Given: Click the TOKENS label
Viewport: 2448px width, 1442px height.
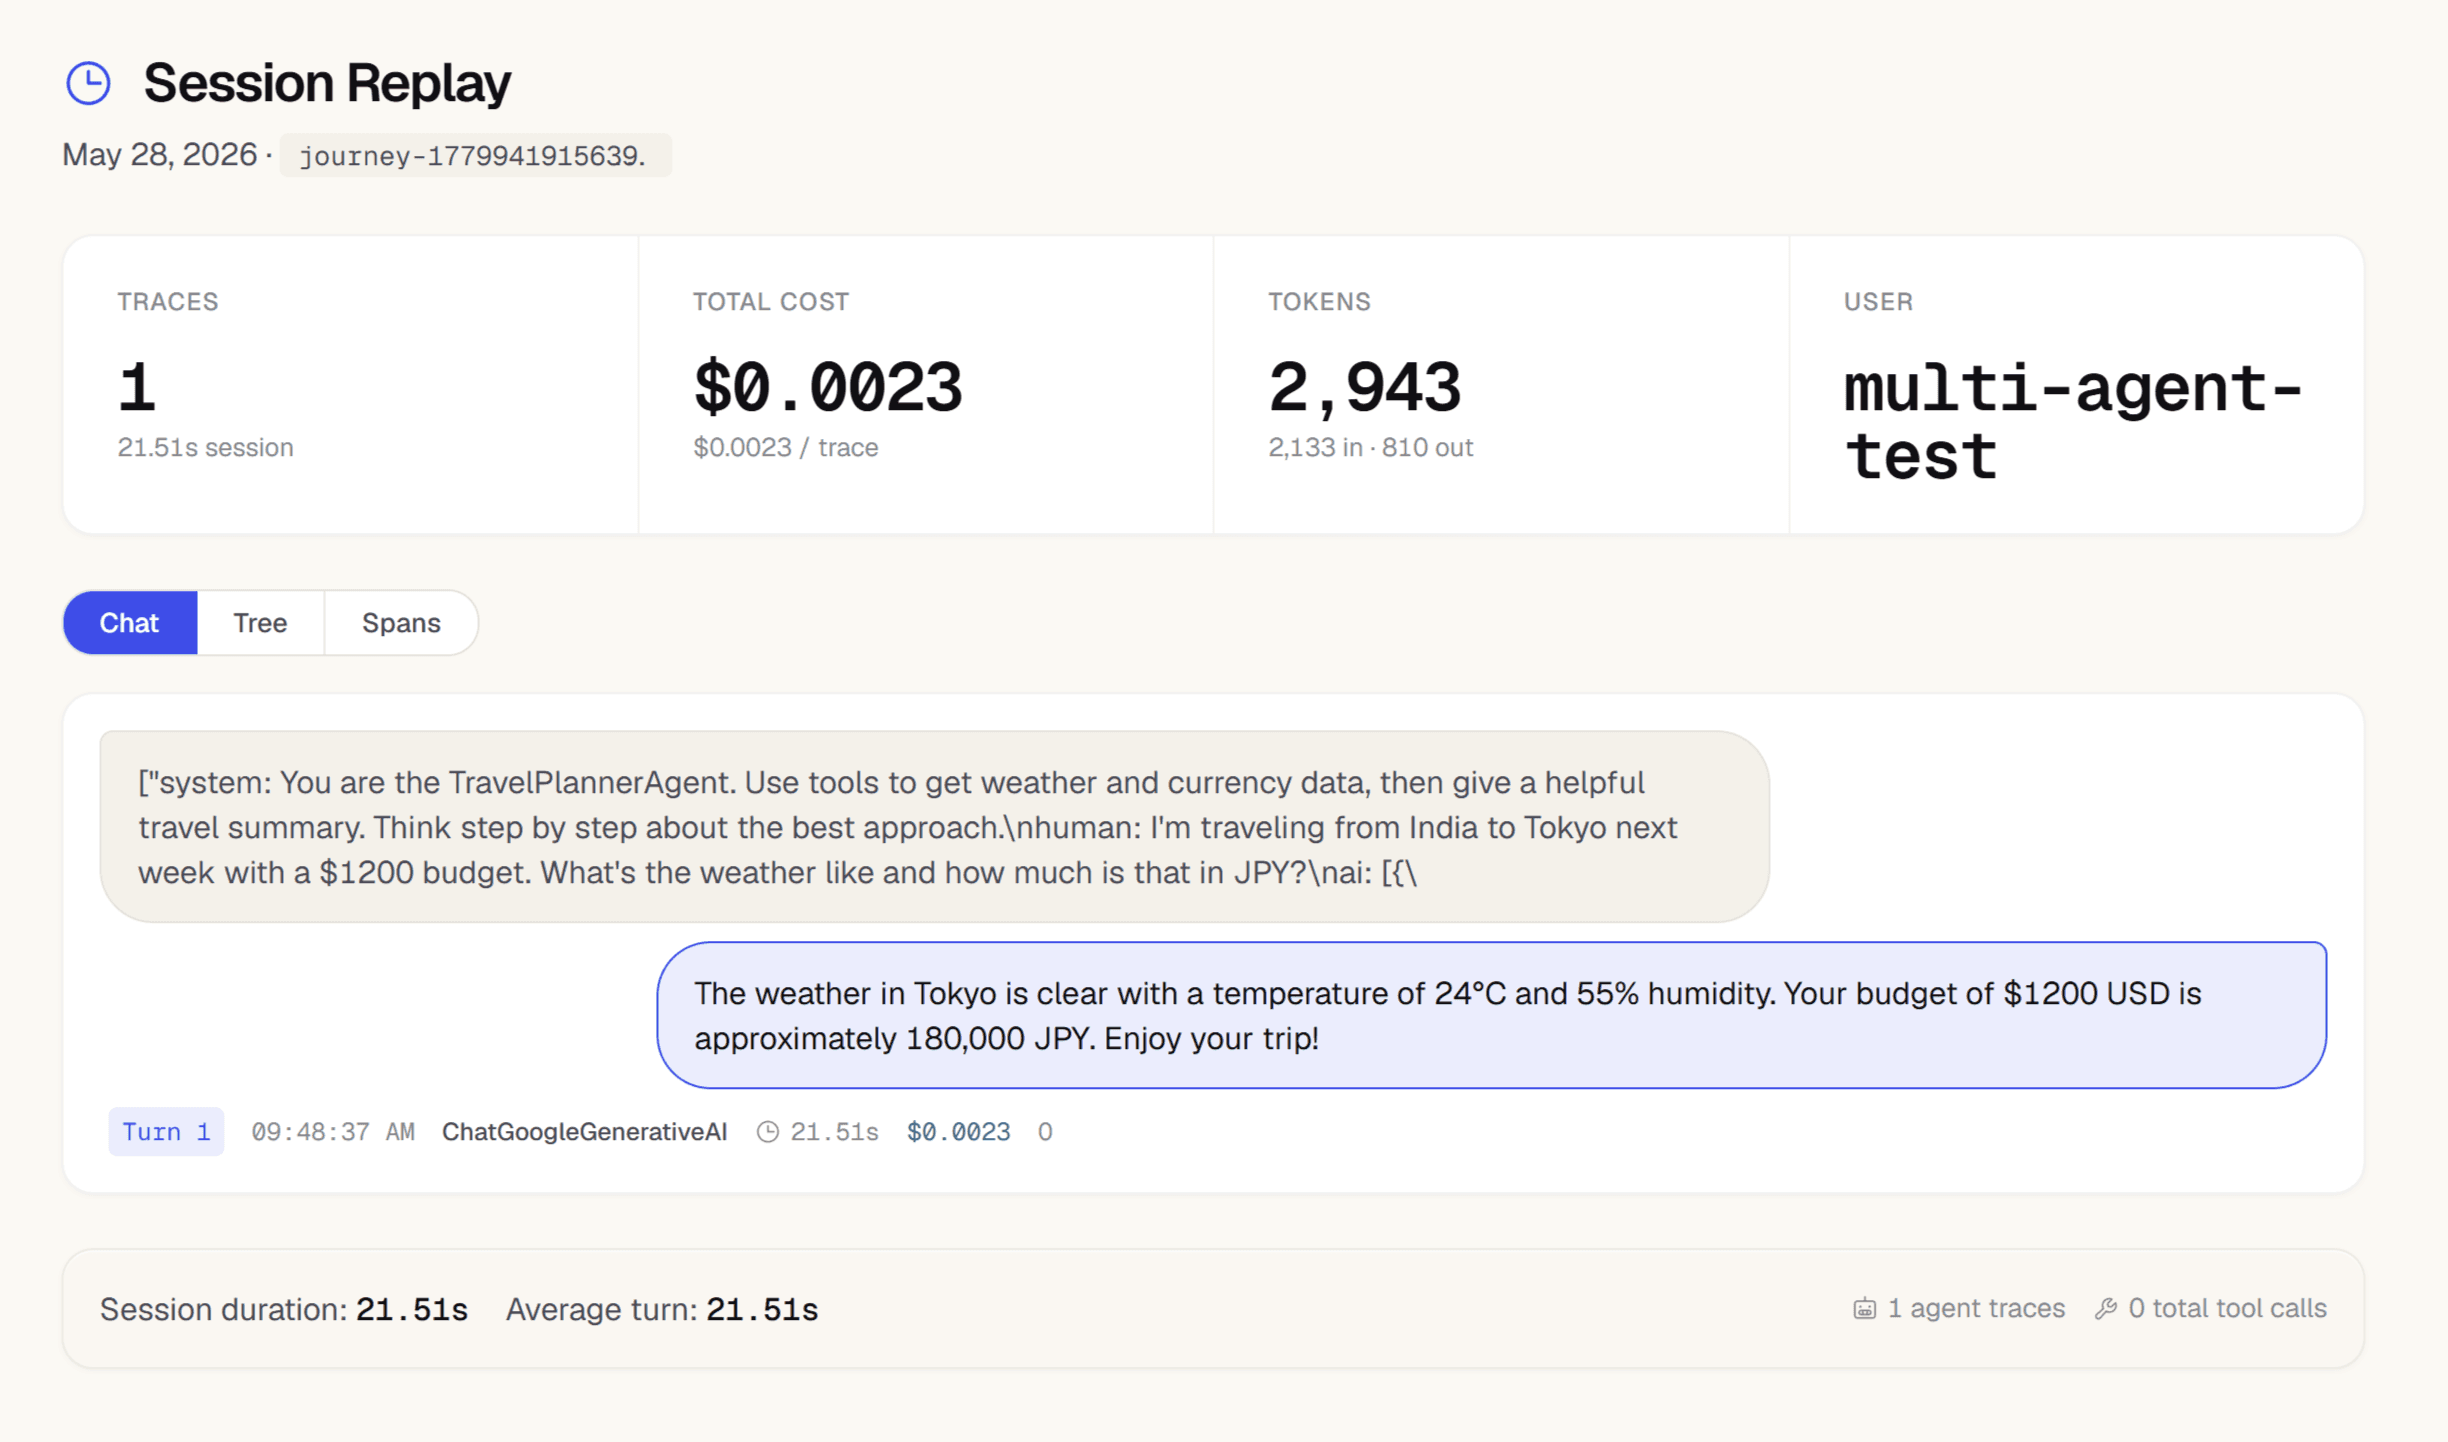Looking at the screenshot, I should click(x=1319, y=301).
